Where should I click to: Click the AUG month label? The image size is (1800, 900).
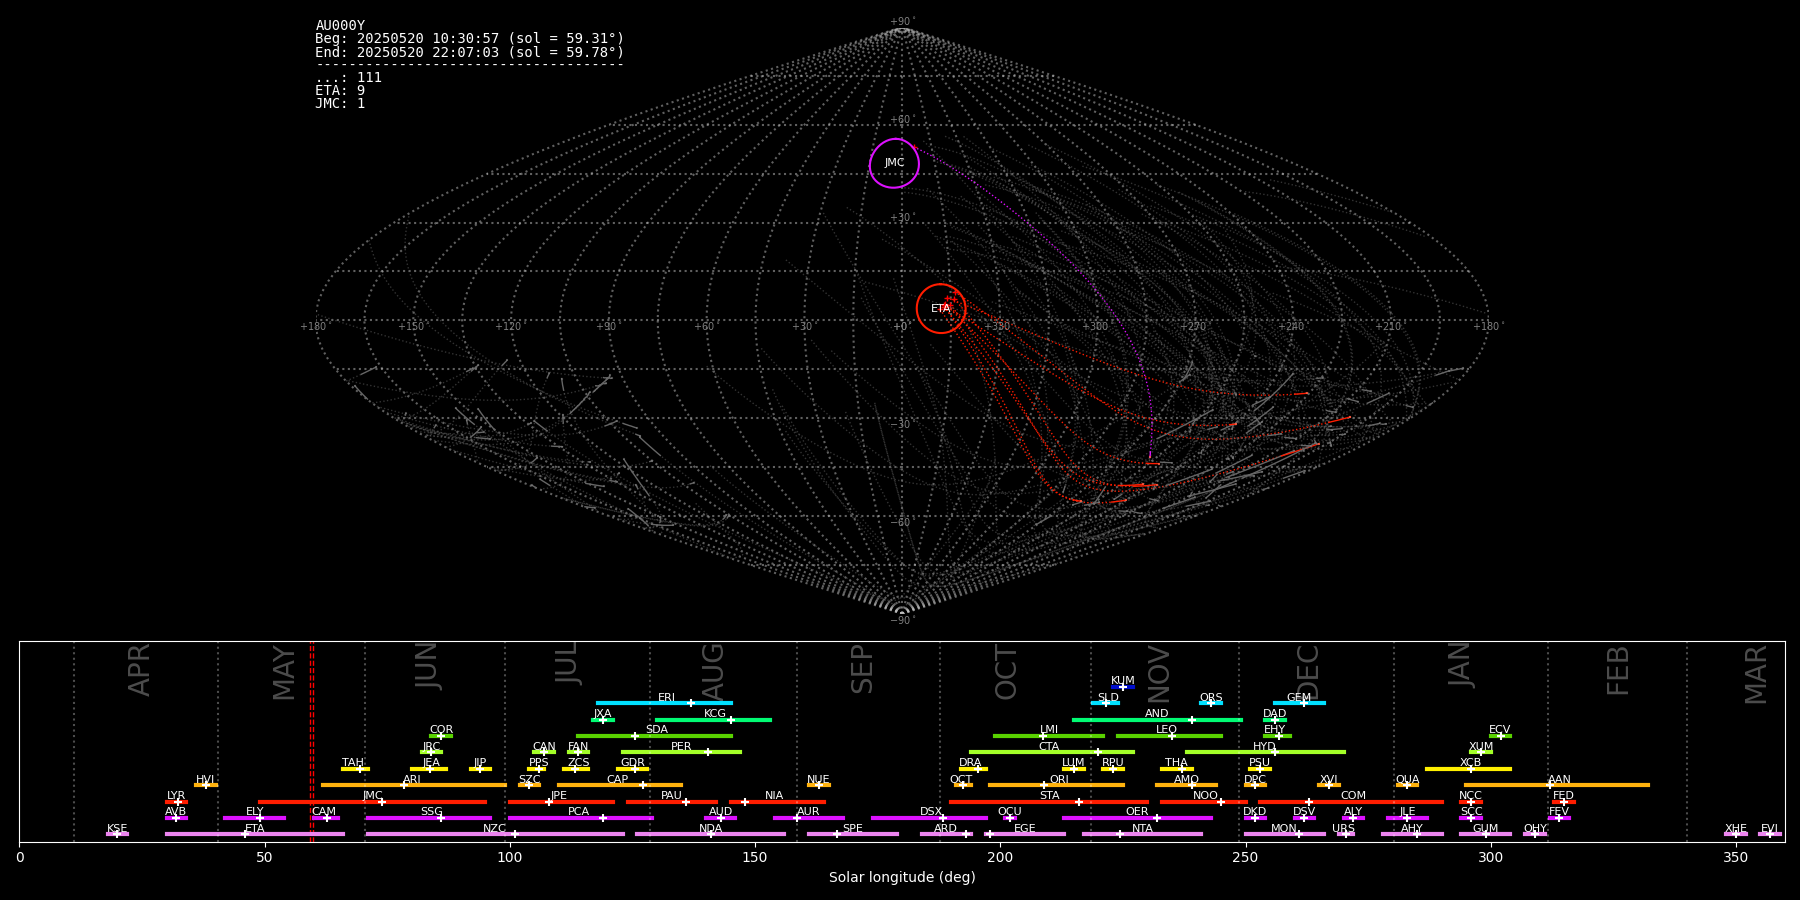[x=713, y=670]
